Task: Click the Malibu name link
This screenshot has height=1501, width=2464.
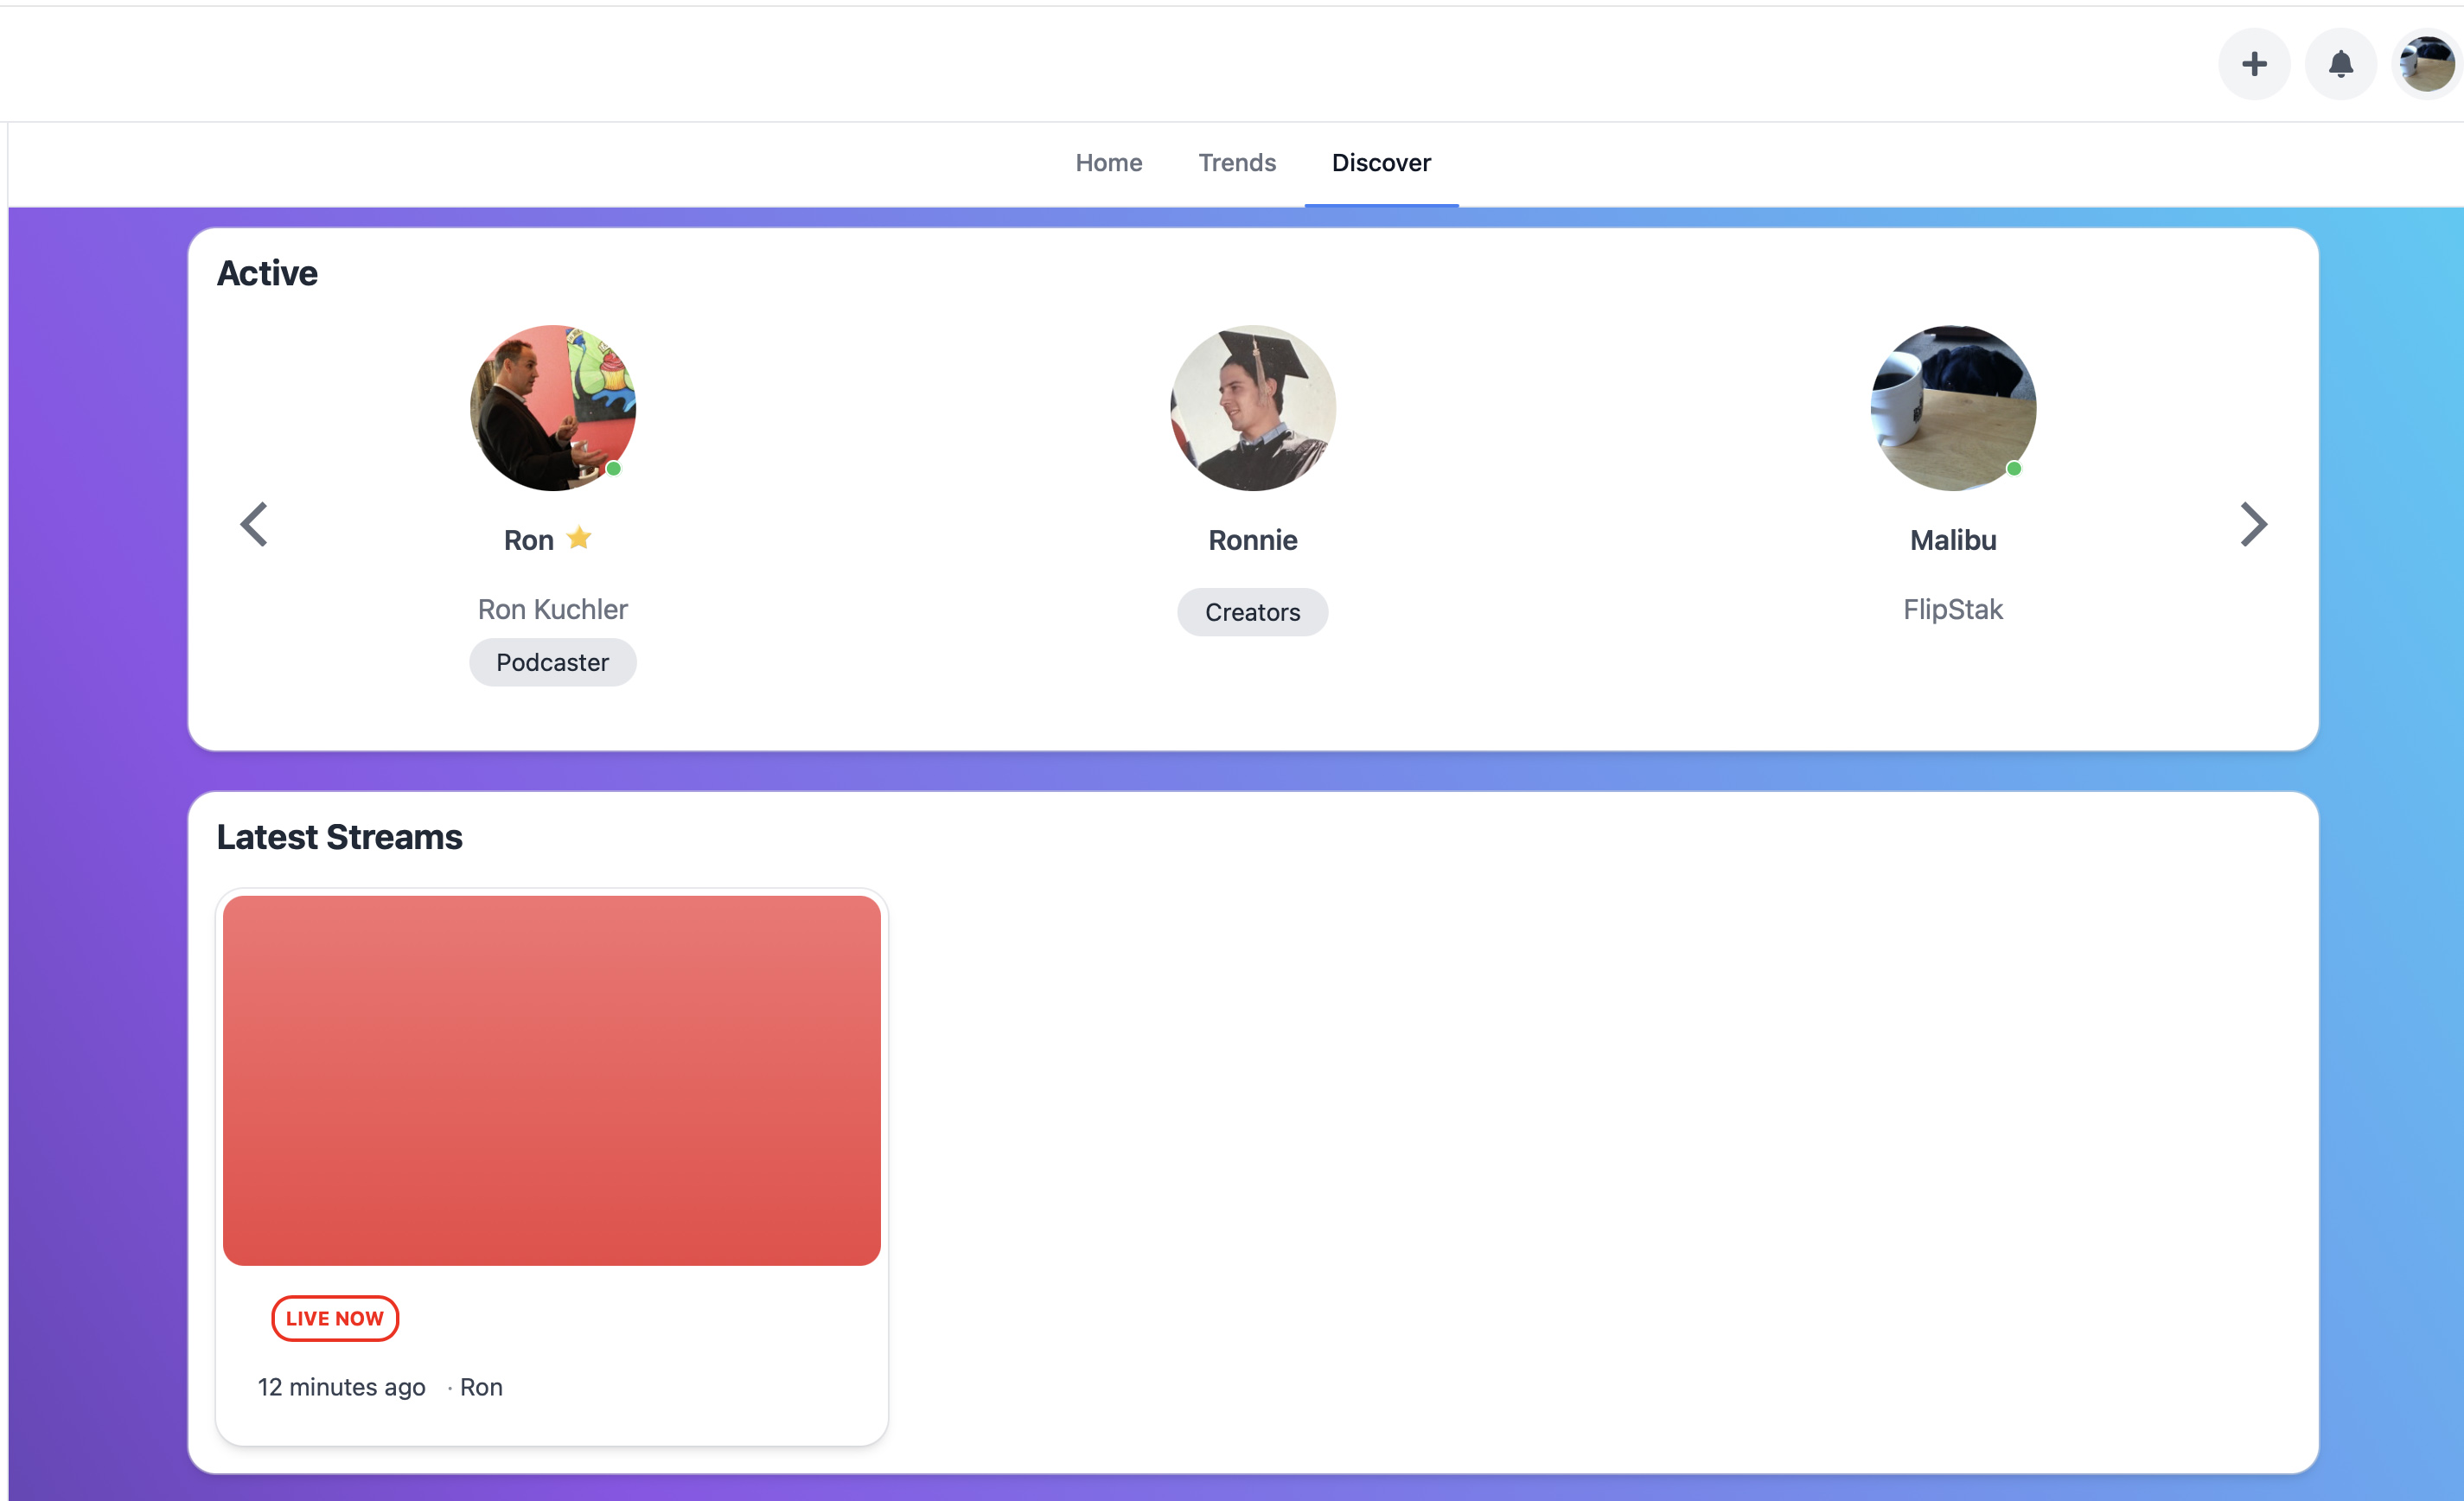Action: [x=1952, y=540]
